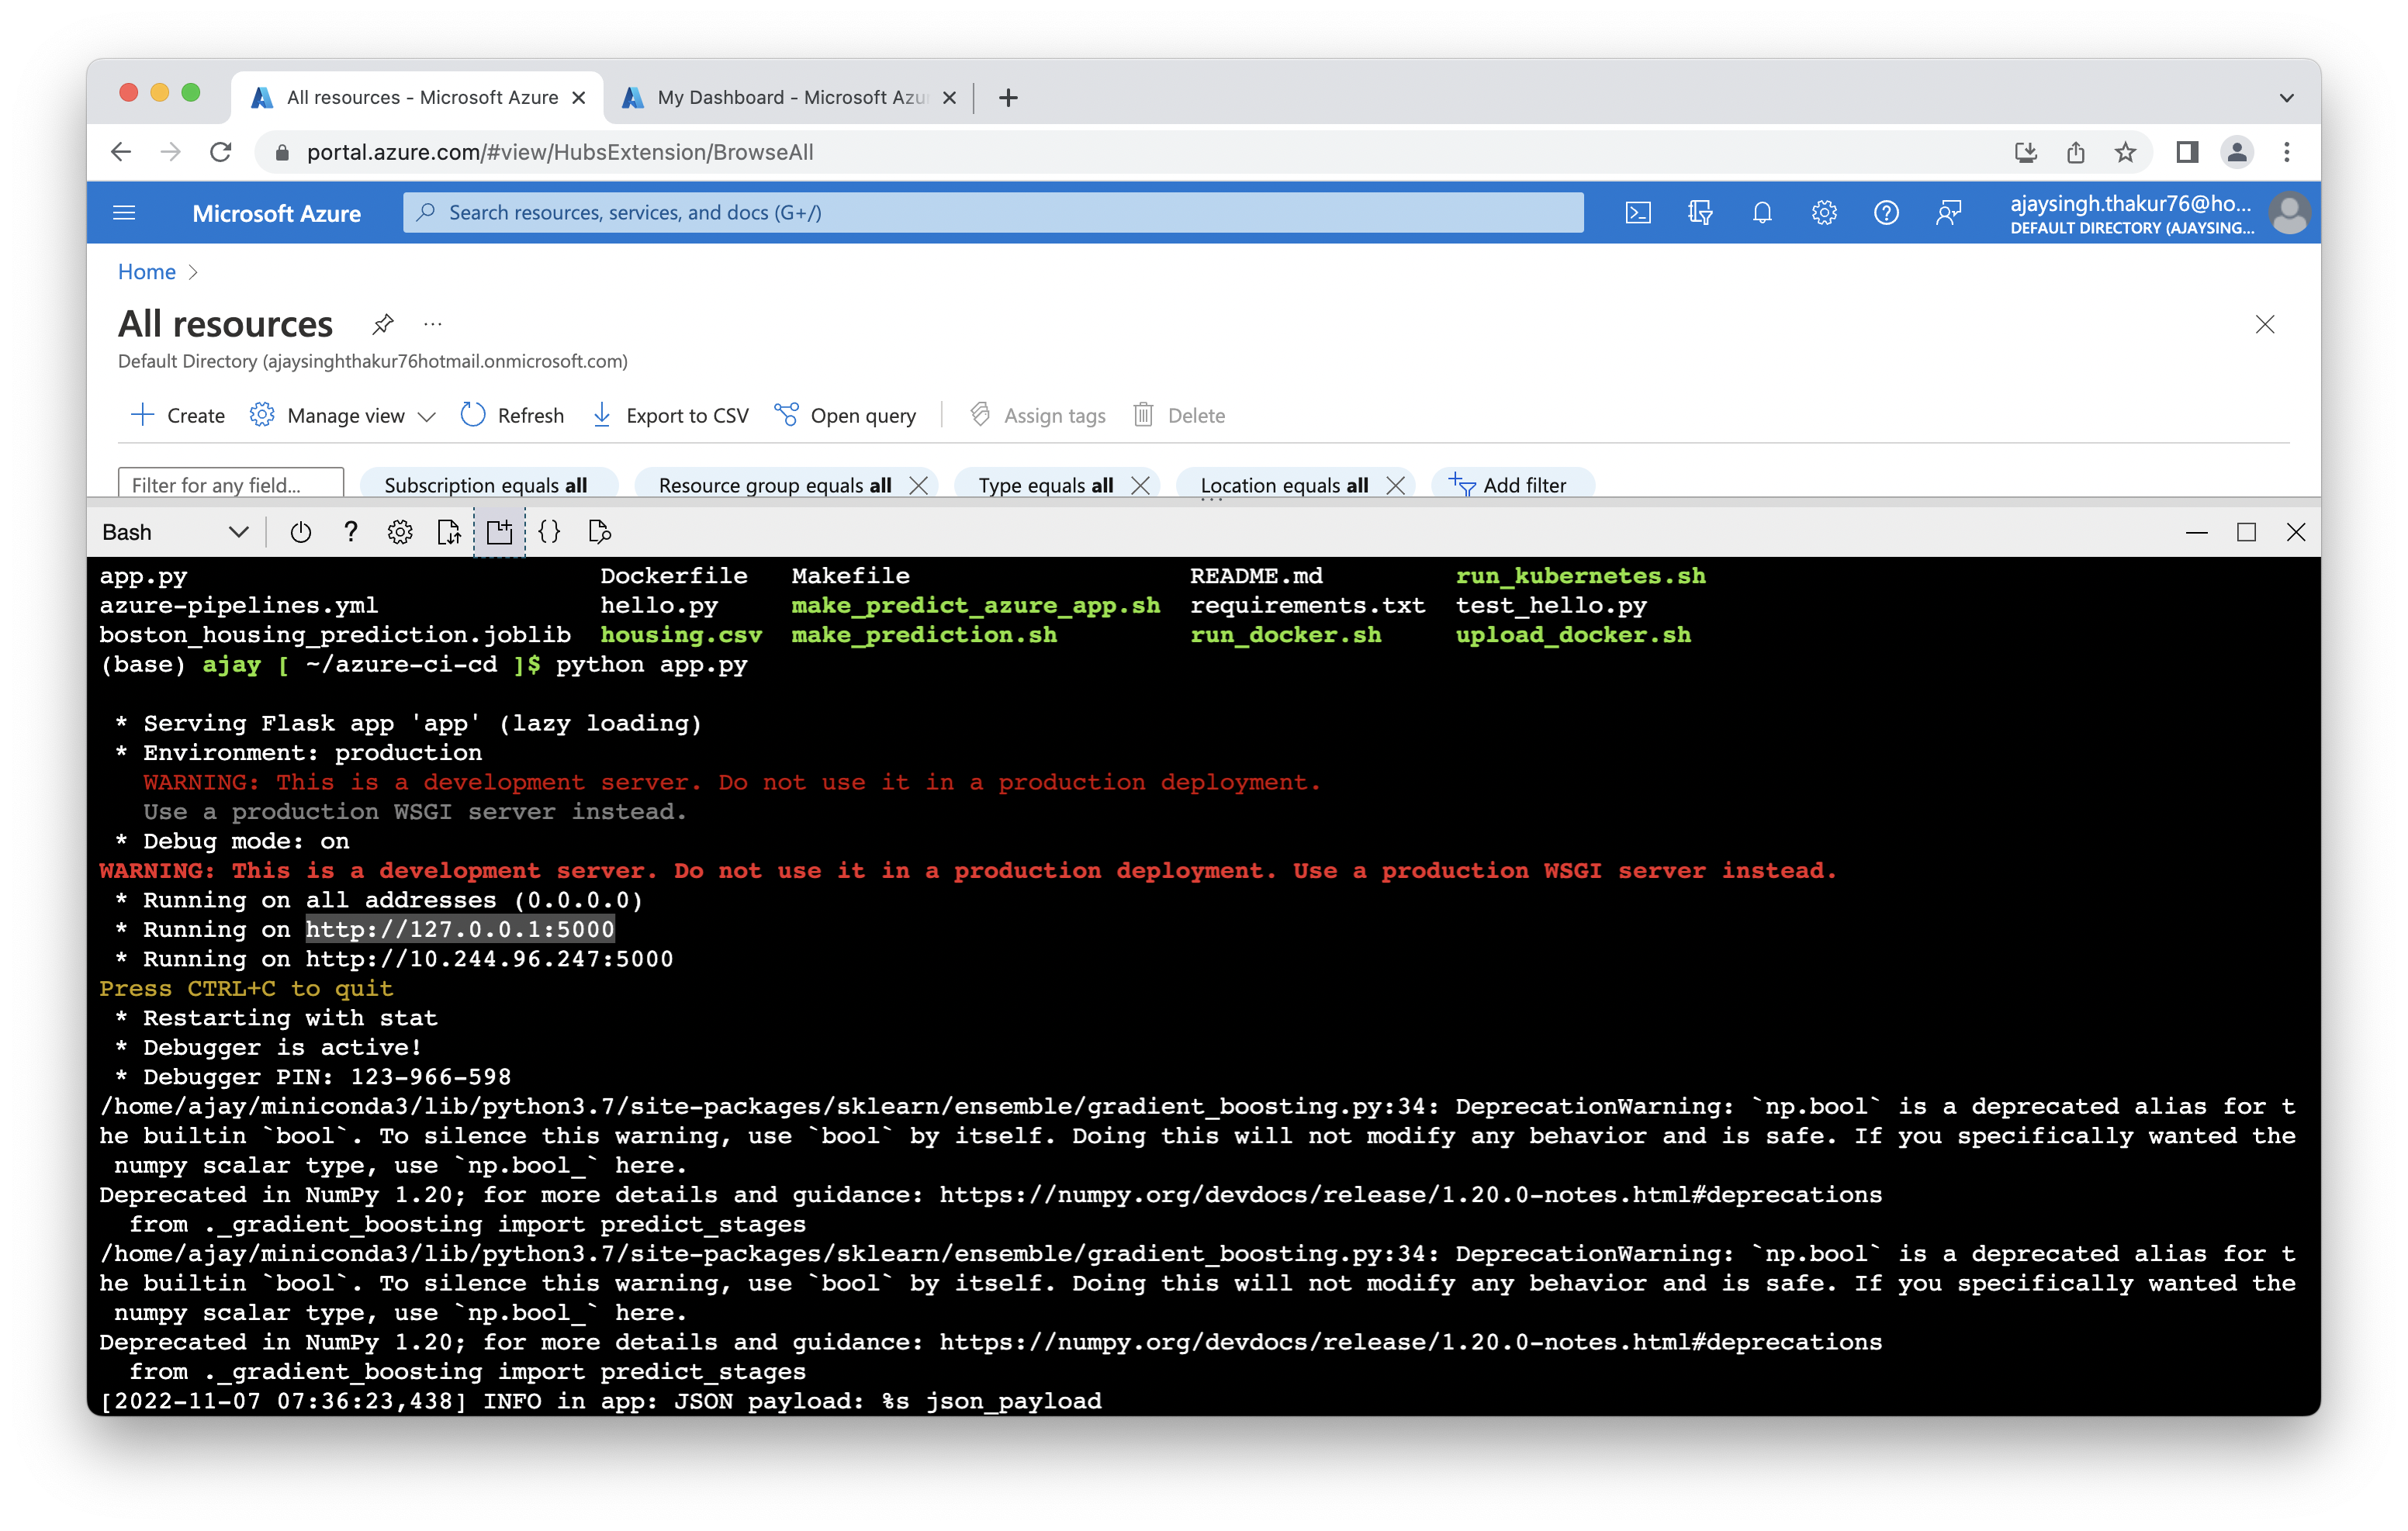This screenshot has height=1531, width=2408.
Task: Click the Cloud Shell restart power icon
Action: click(300, 532)
